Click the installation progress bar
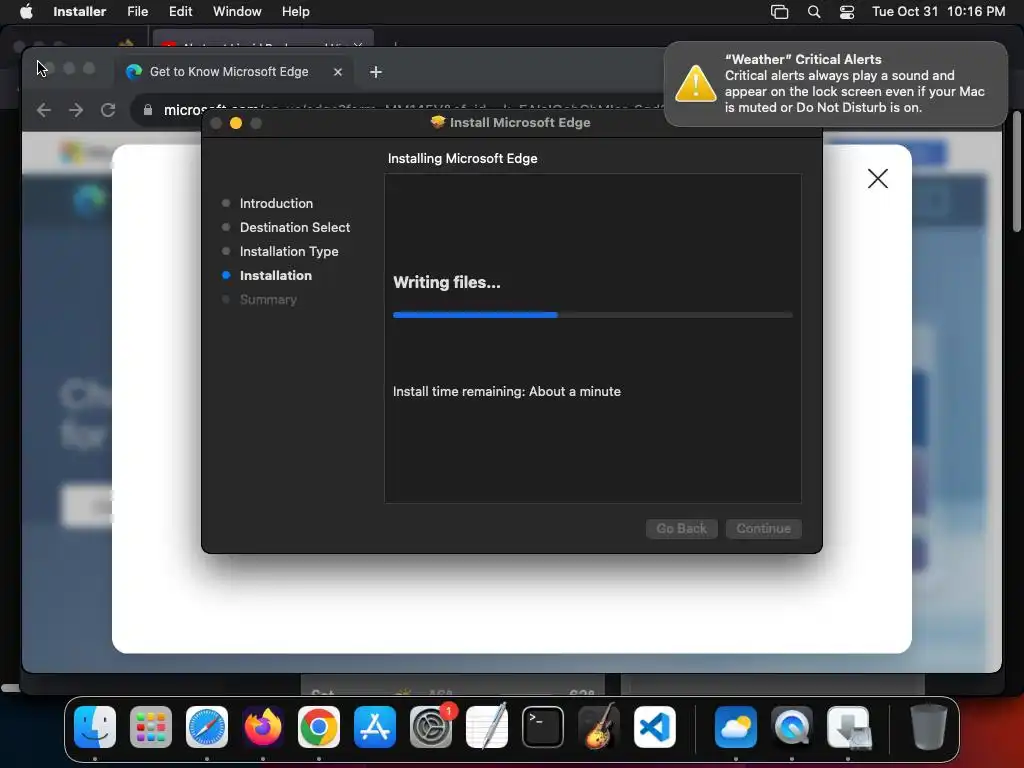Screen dimensions: 1024x768 pyautogui.click(x=592, y=315)
